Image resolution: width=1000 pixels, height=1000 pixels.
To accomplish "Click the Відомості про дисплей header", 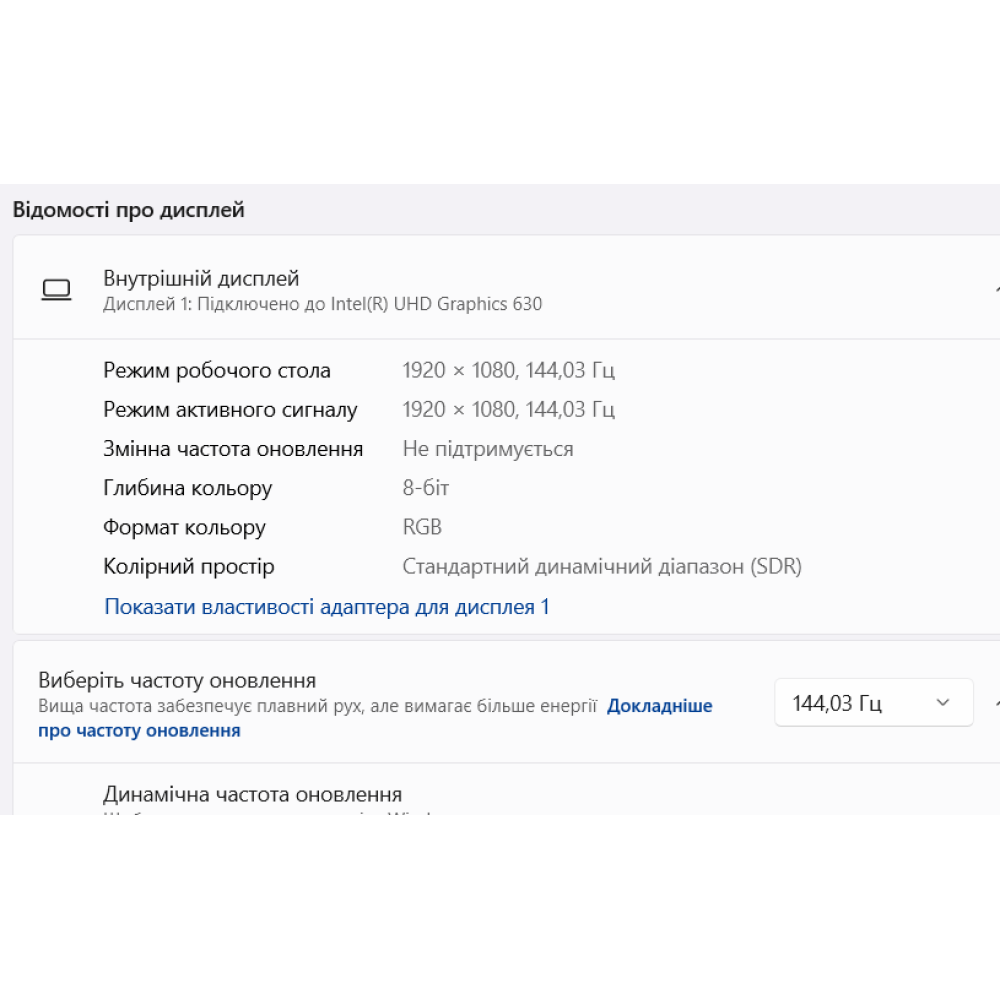I will pos(127,210).
